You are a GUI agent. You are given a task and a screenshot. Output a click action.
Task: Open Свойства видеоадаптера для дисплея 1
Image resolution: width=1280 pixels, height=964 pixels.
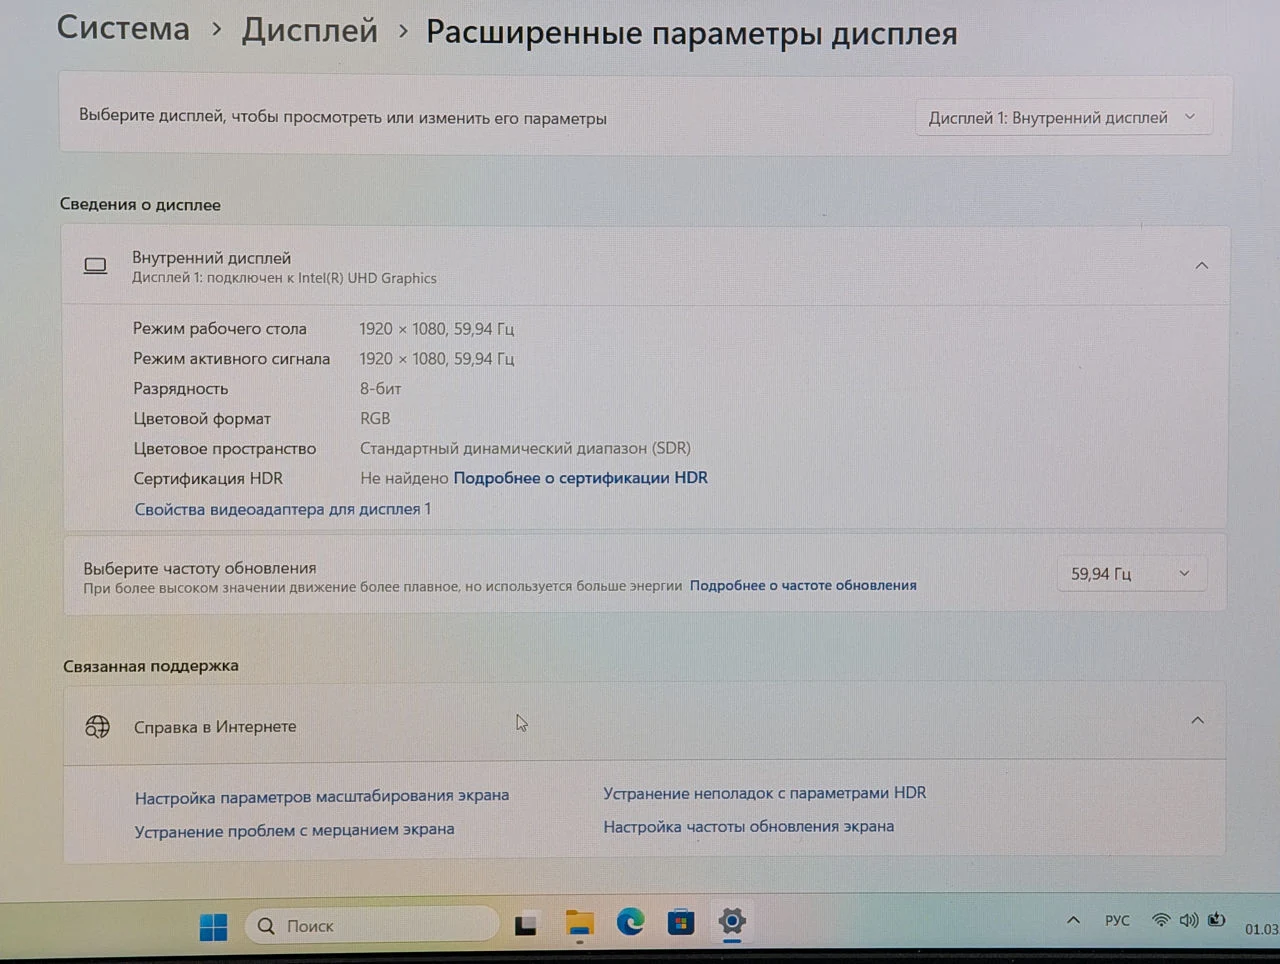click(283, 509)
